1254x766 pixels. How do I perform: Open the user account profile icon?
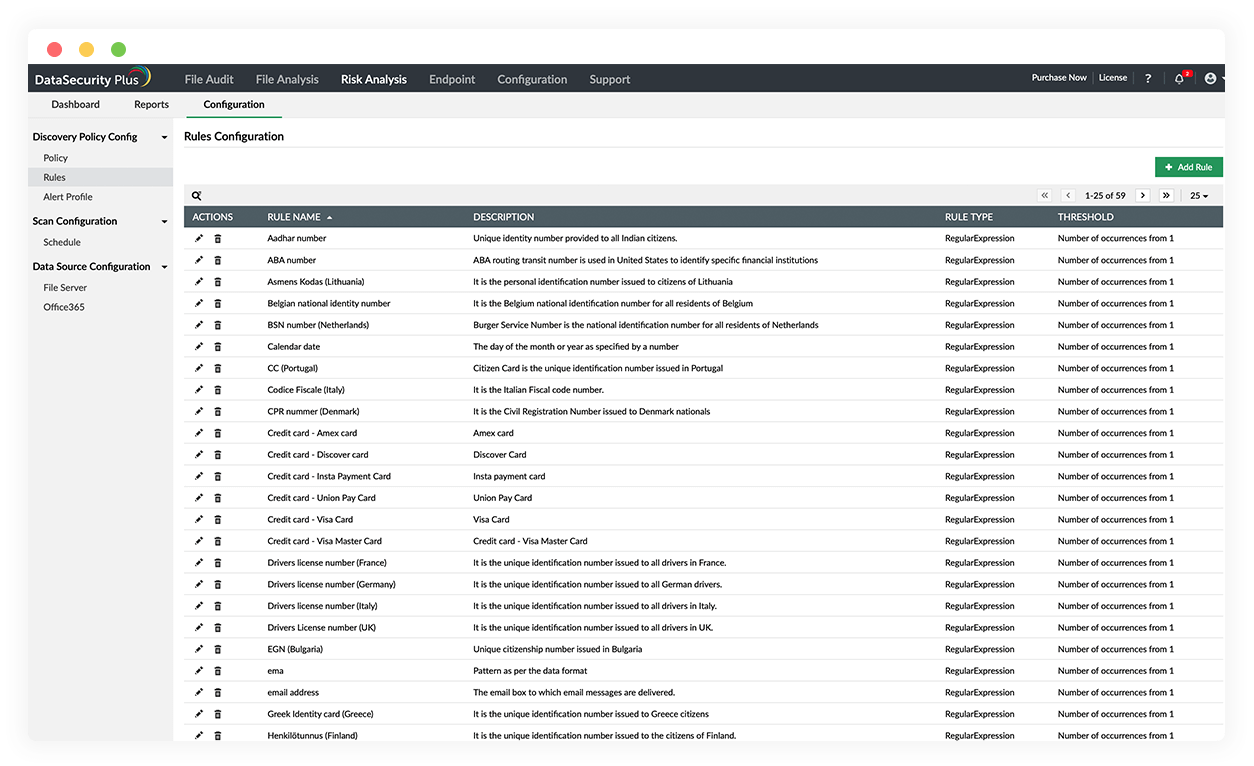1209,78
